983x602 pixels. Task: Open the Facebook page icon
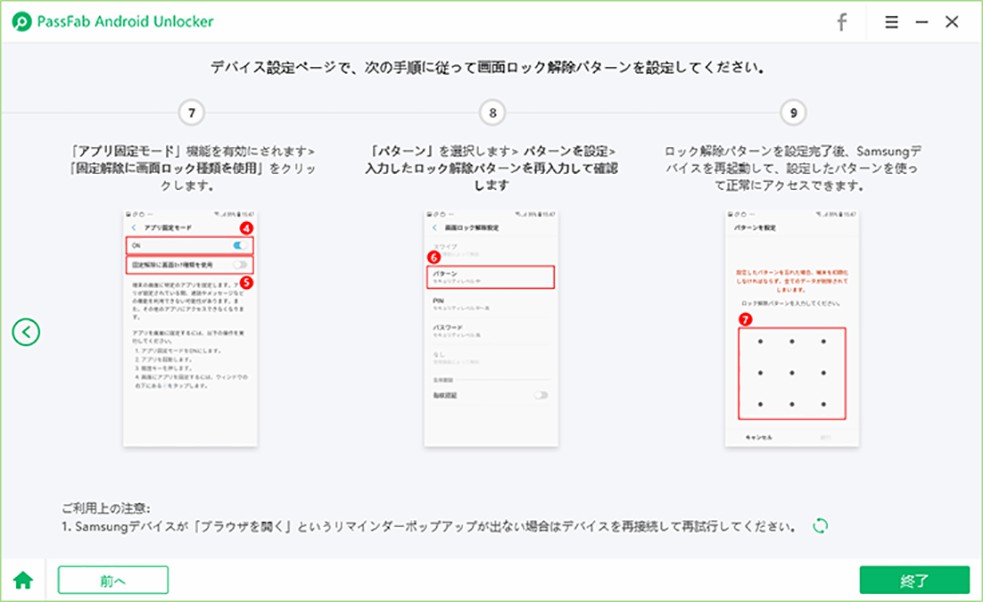coord(842,22)
